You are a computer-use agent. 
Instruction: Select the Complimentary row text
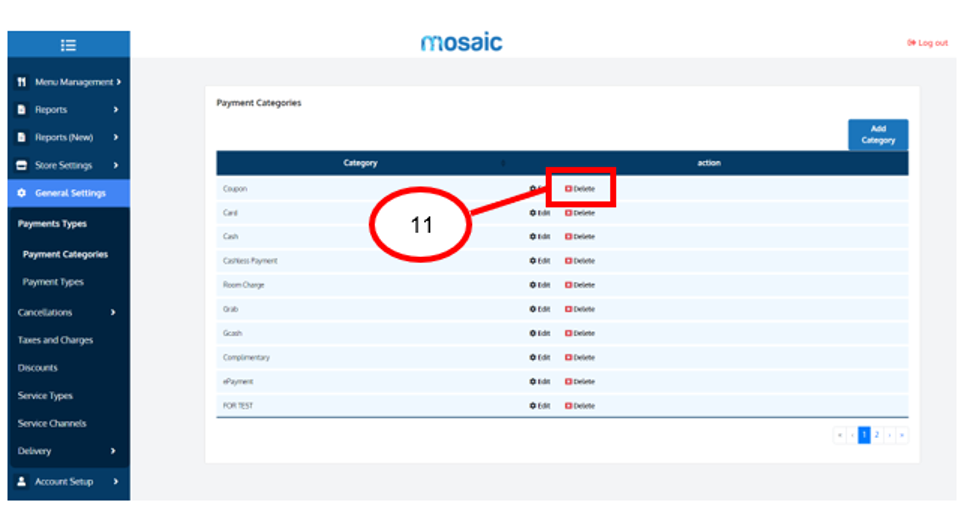(247, 357)
